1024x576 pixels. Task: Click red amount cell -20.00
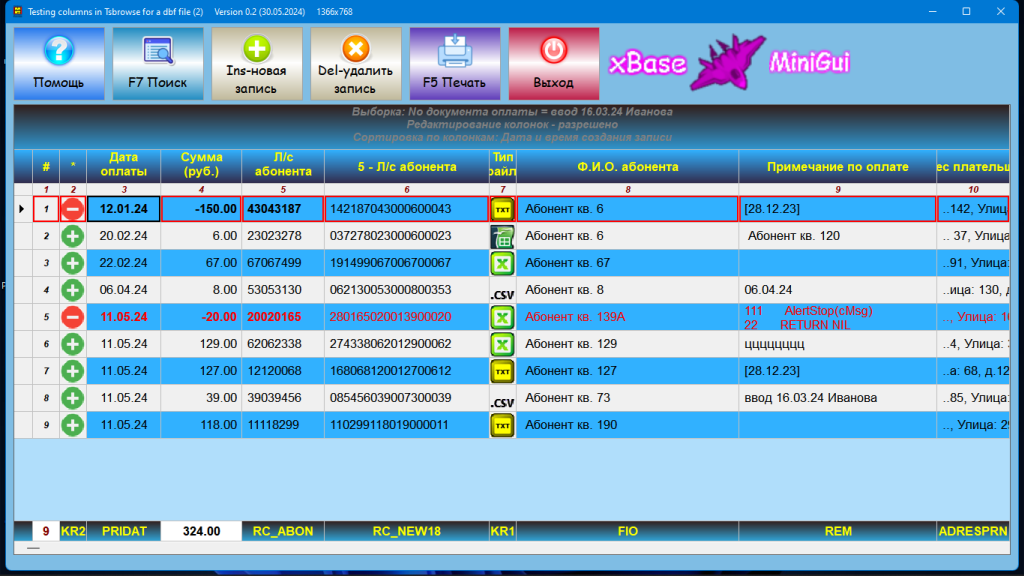[x=201, y=317]
